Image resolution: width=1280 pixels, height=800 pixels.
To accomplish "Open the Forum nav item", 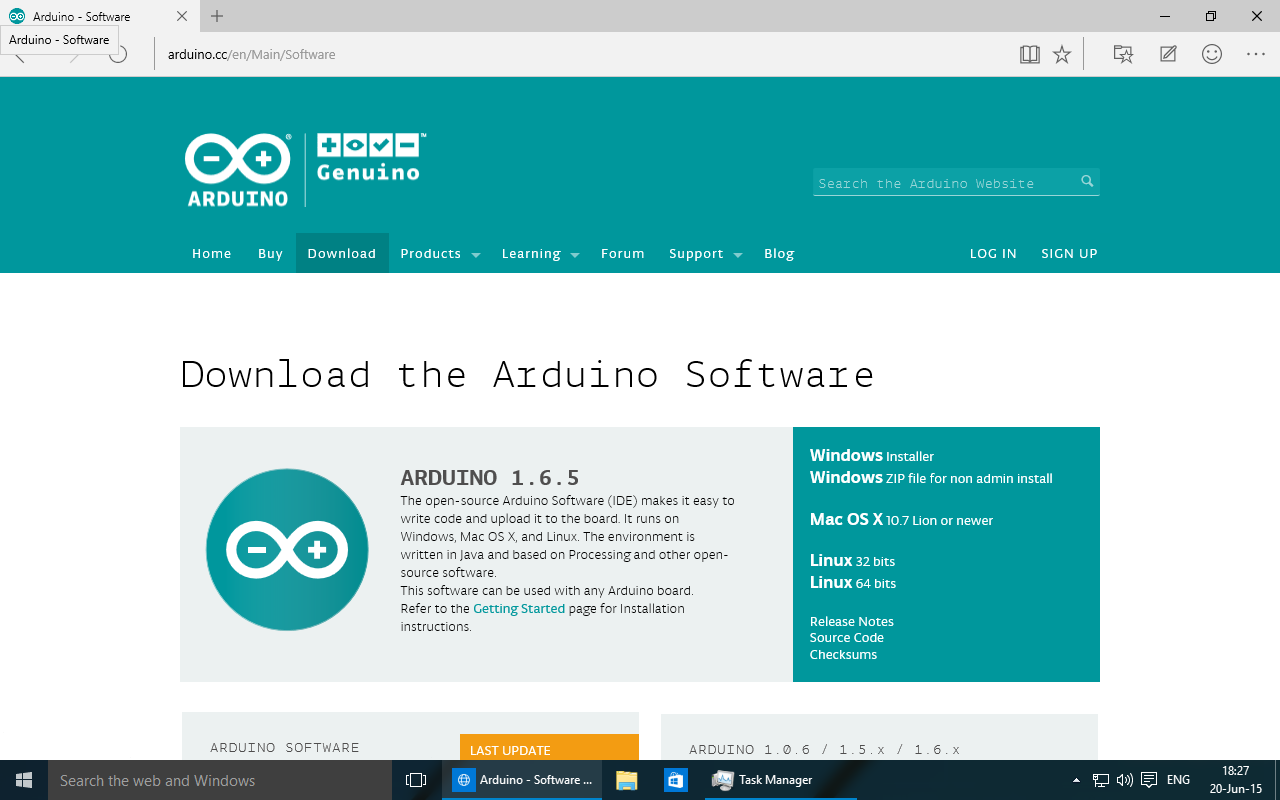I will [623, 254].
